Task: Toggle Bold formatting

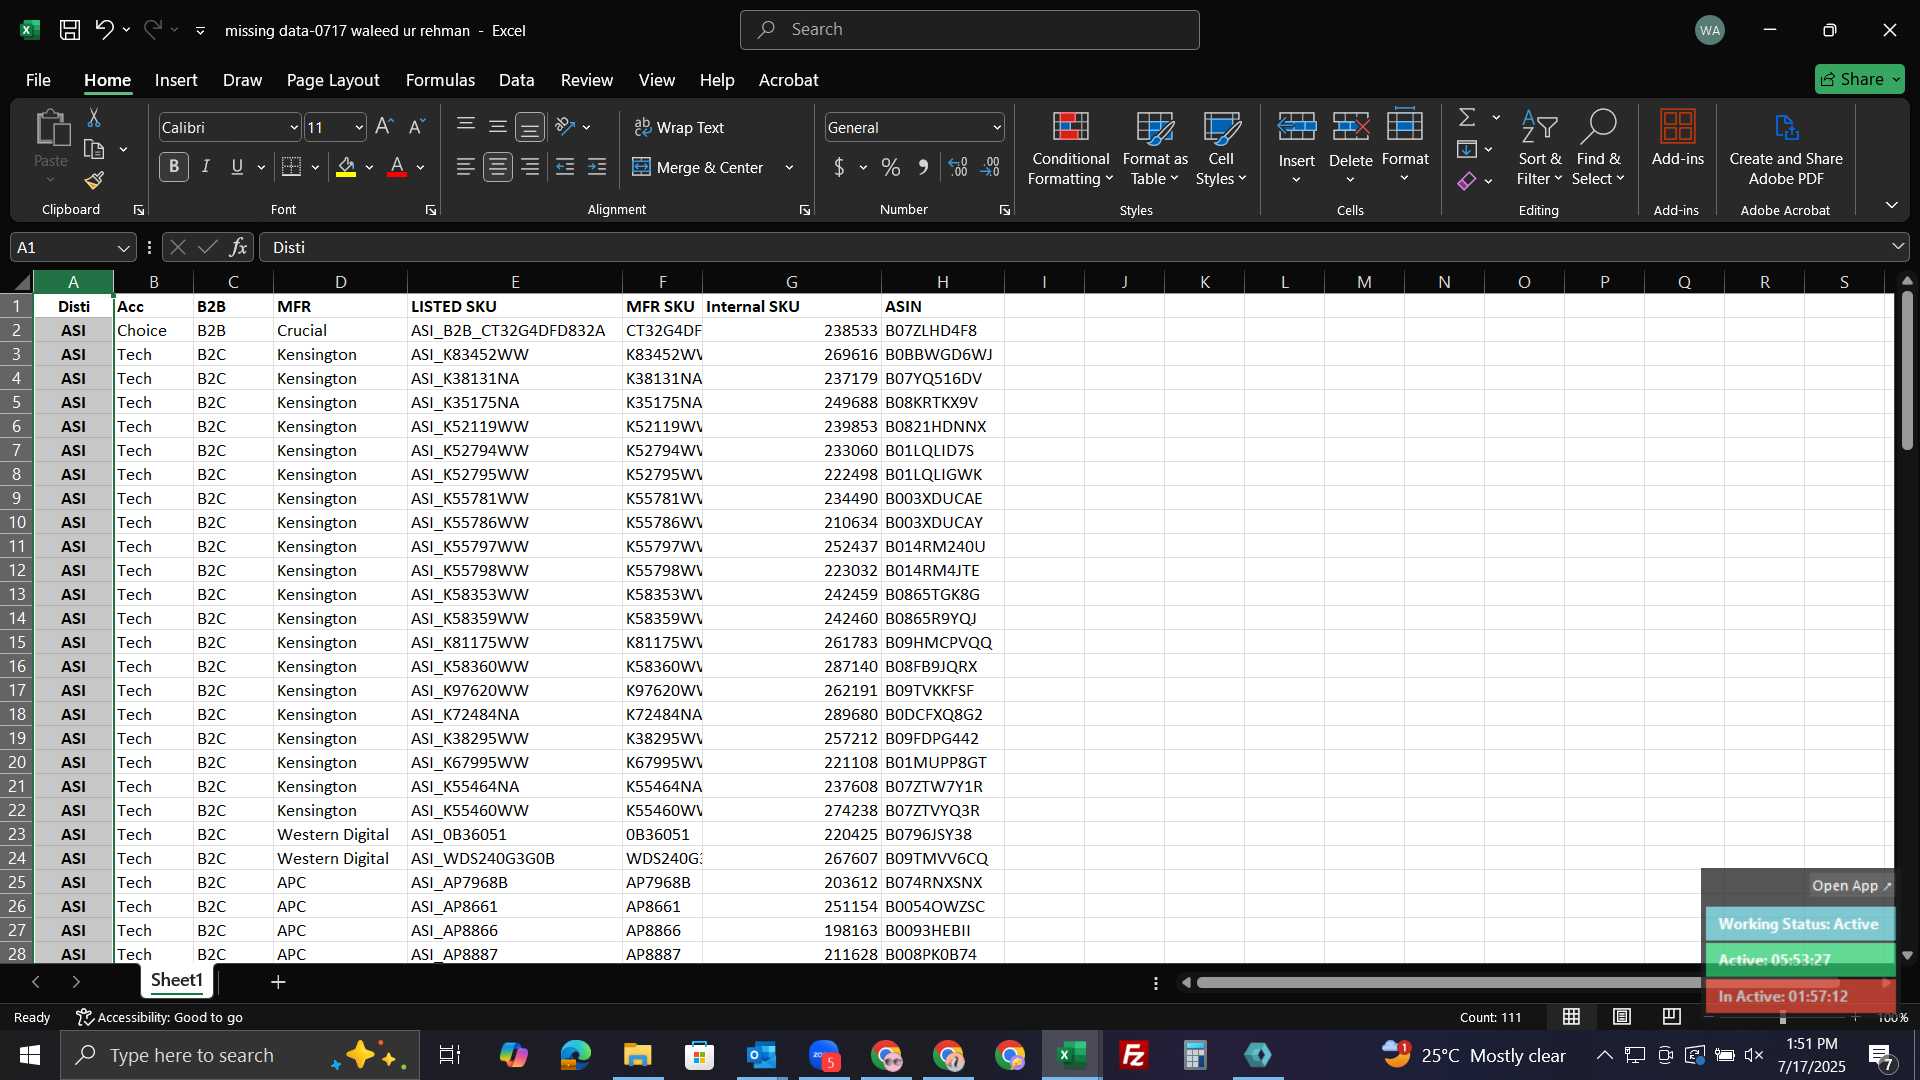Action: click(x=174, y=167)
